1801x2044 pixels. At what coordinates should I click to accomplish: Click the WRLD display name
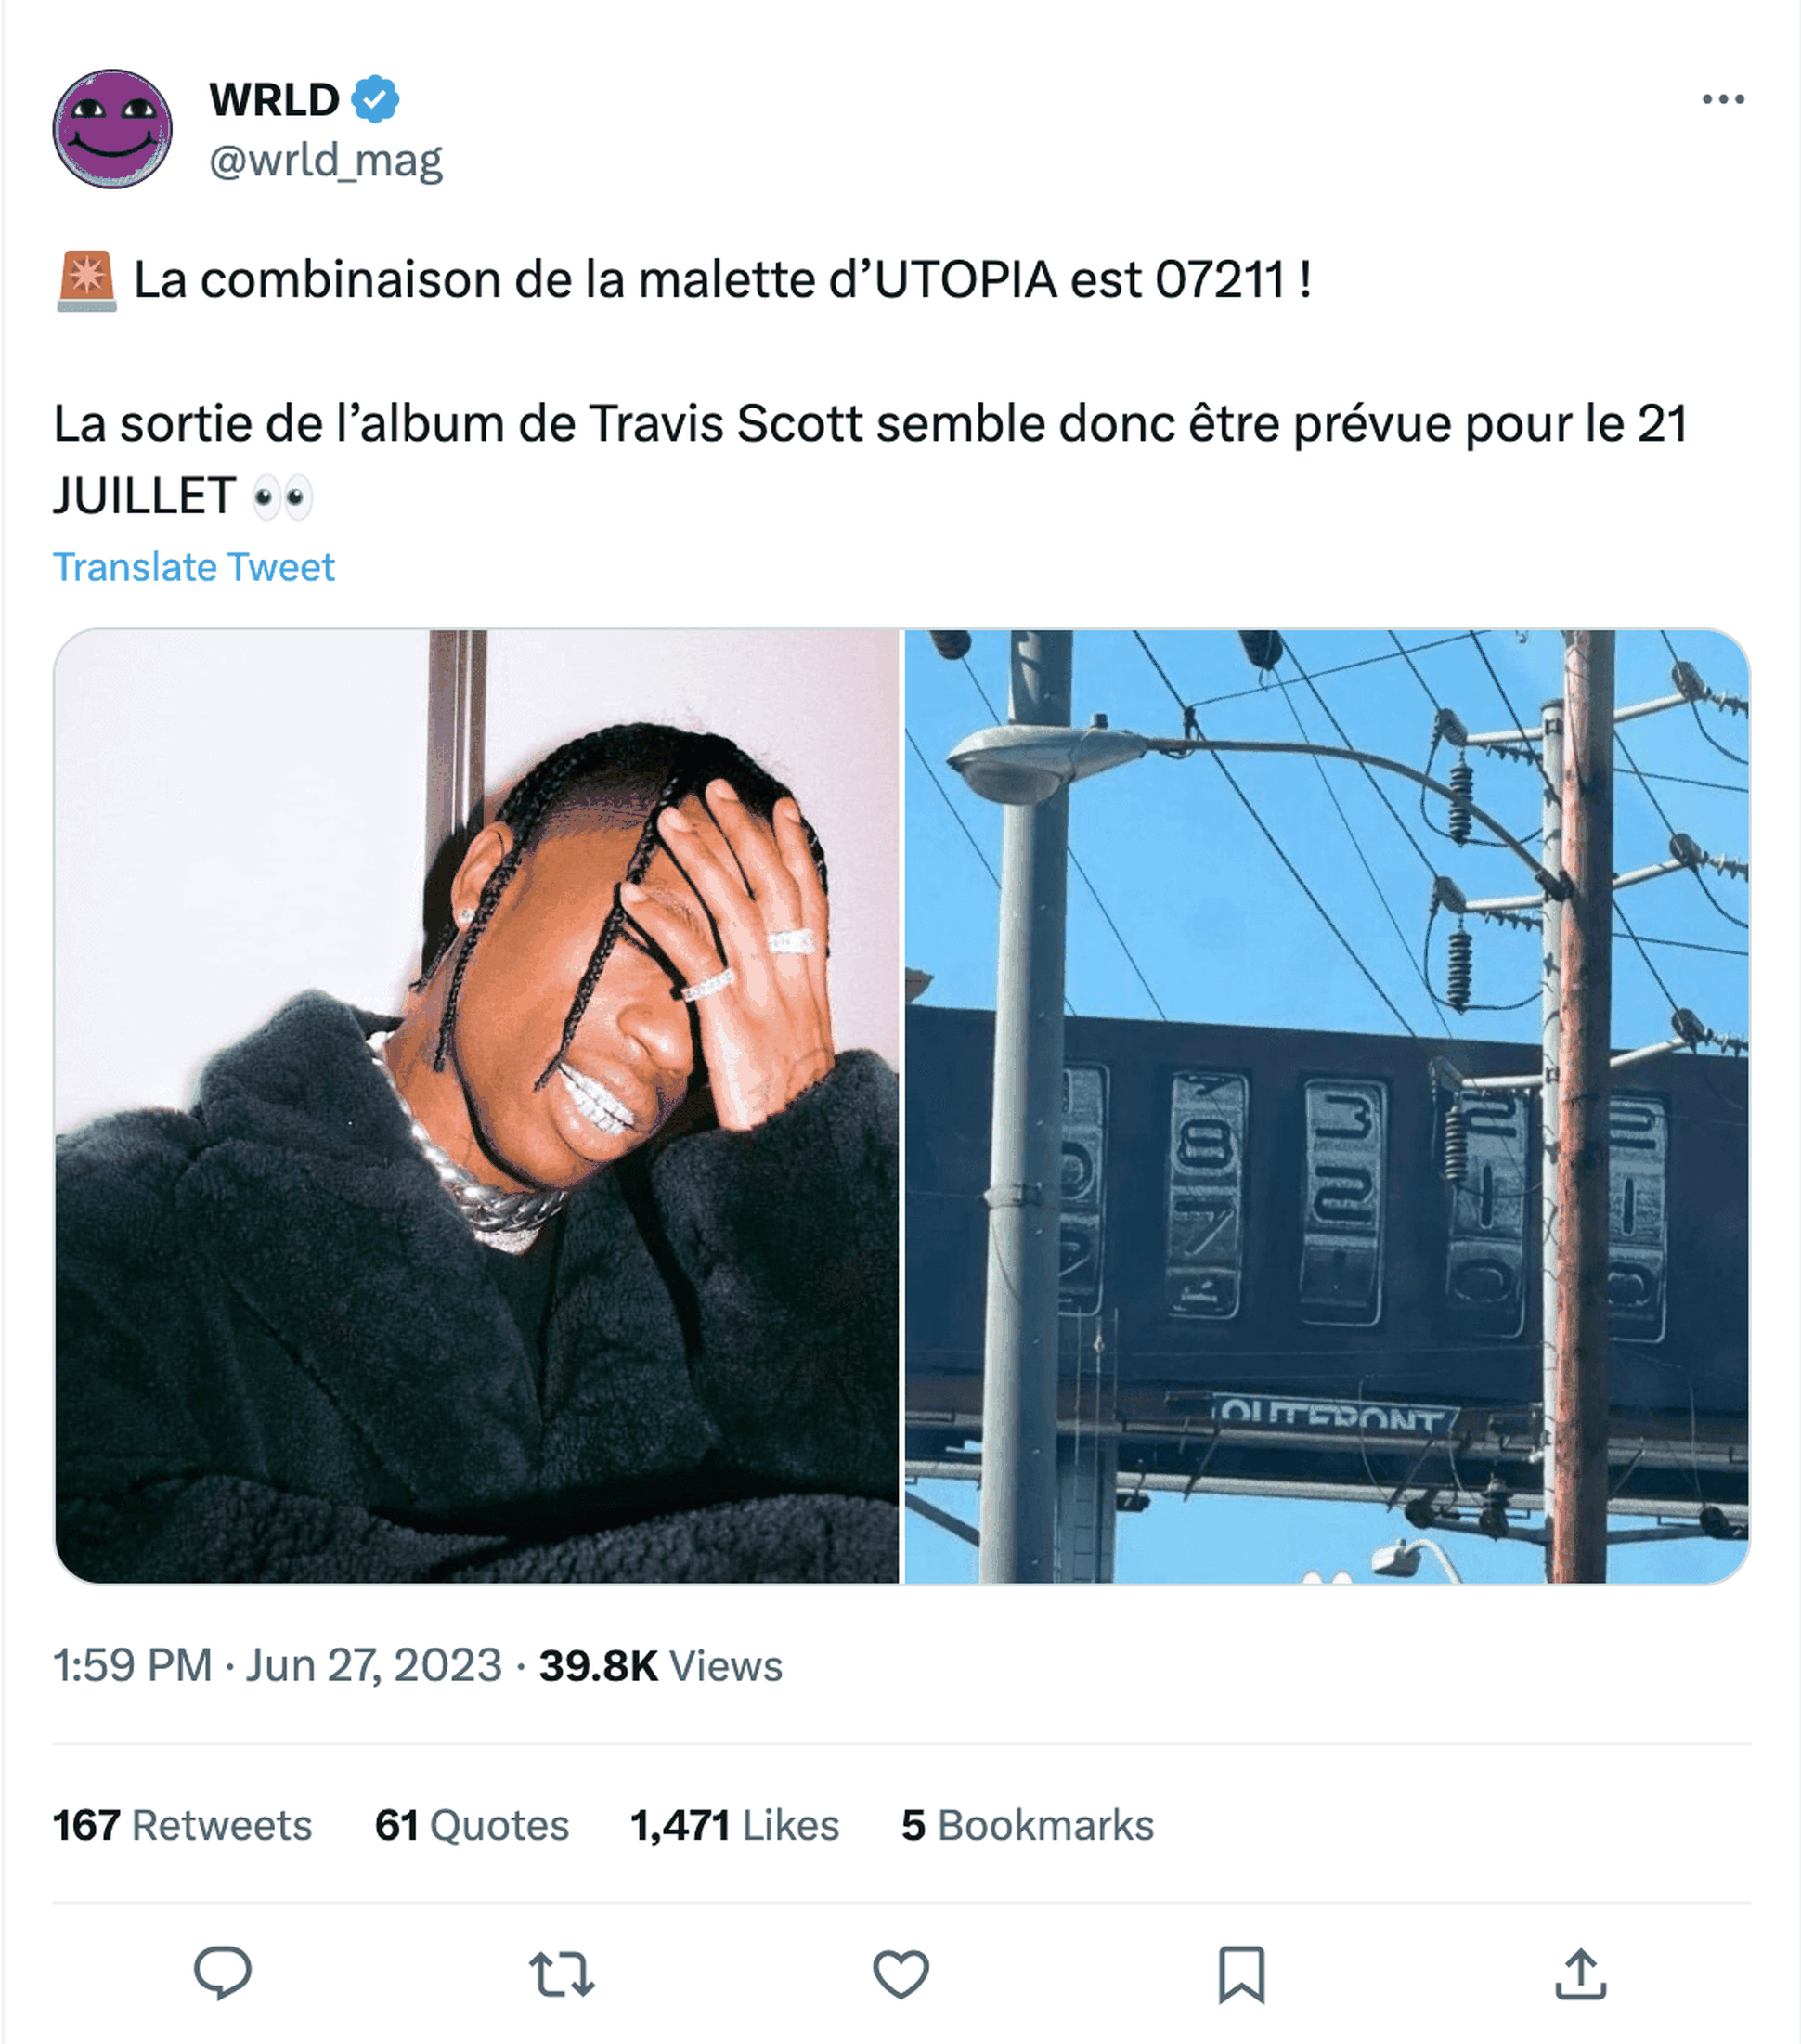click(274, 99)
